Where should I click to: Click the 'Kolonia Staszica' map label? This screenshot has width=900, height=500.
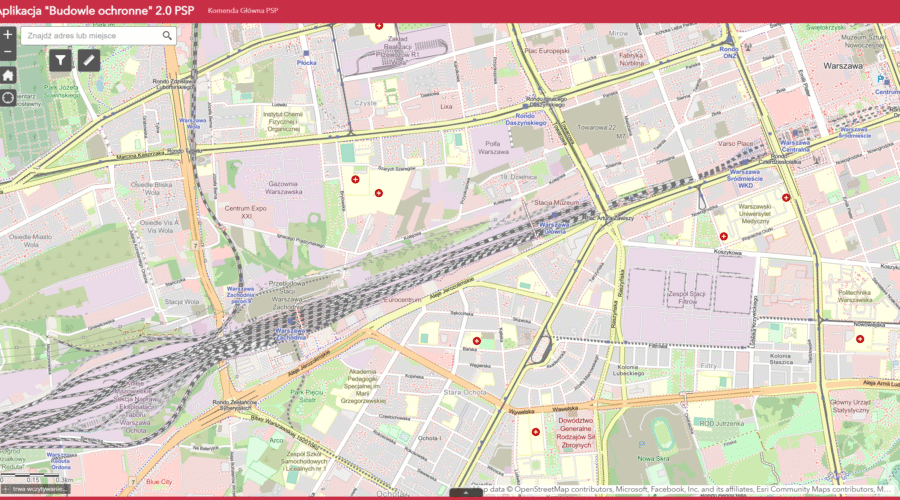coord(781,359)
